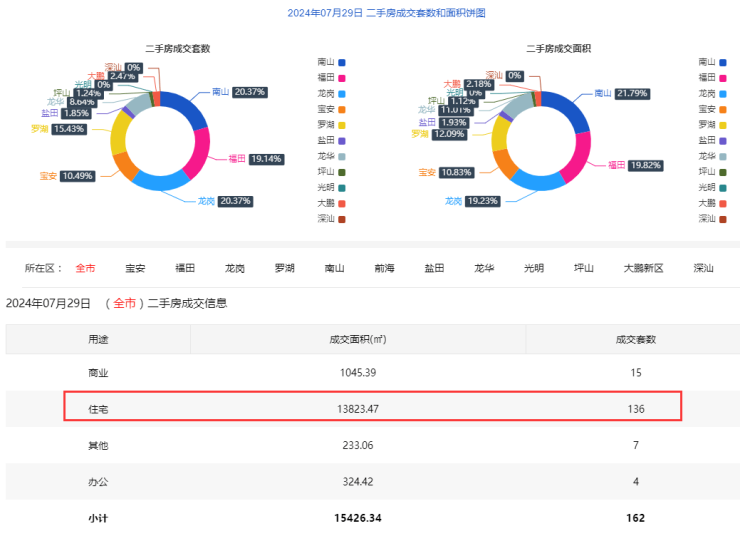Open the 深汕 district link

[x=703, y=268]
